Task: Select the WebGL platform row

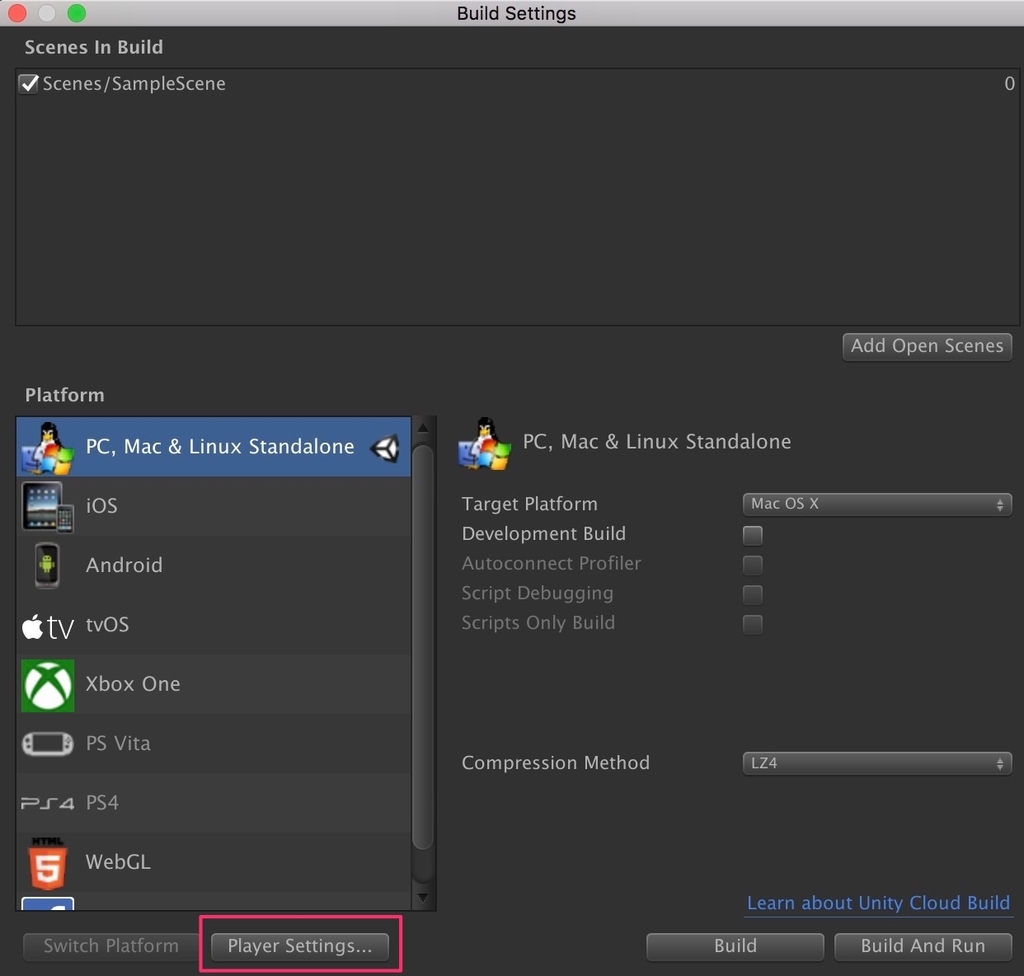Action: 214,862
